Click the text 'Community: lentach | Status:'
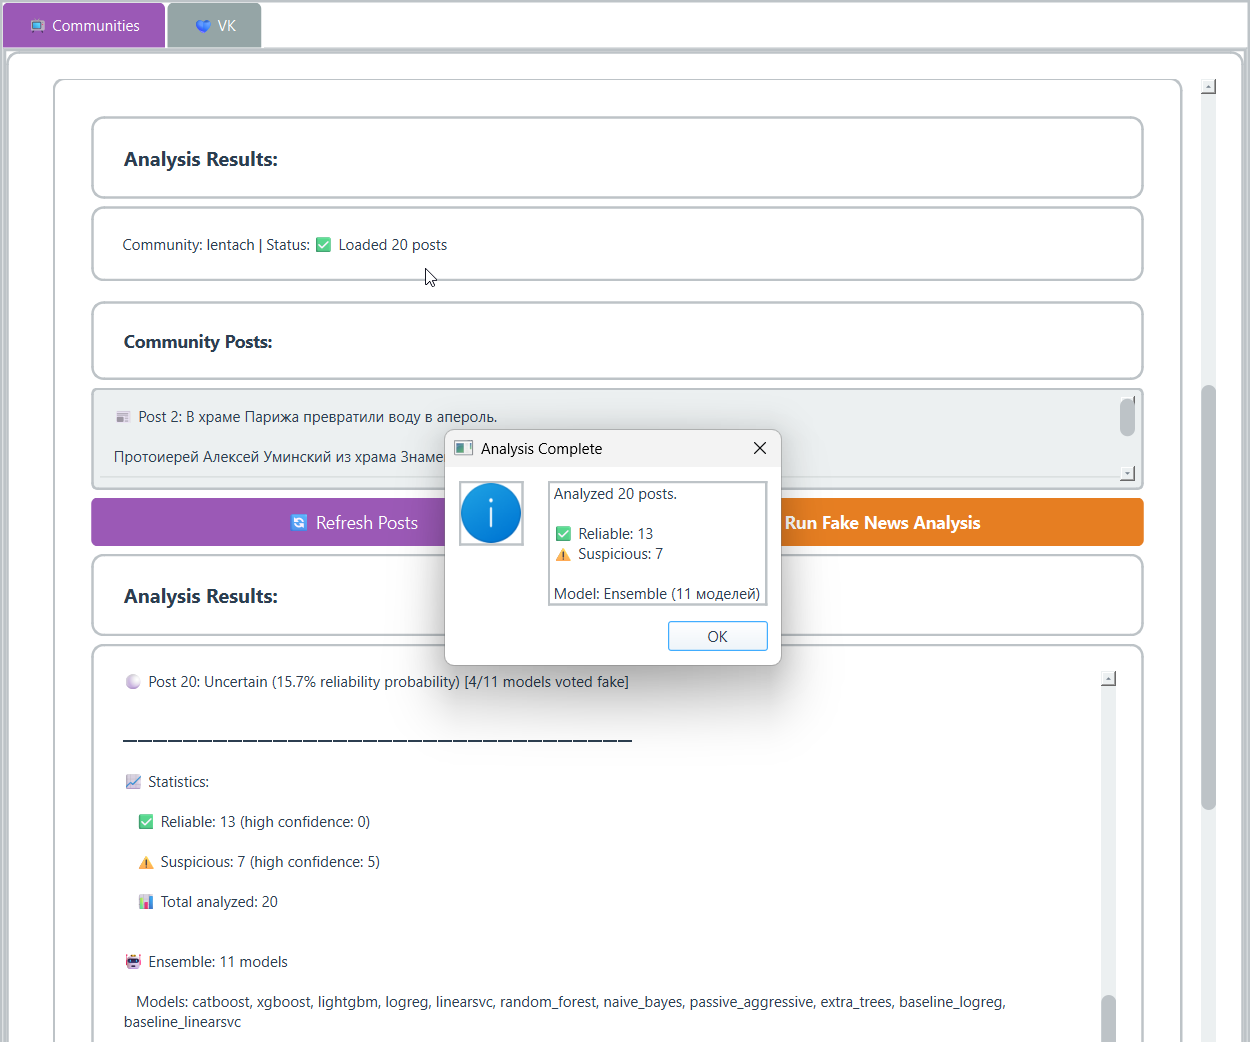This screenshot has height=1042, width=1250. point(216,245)
